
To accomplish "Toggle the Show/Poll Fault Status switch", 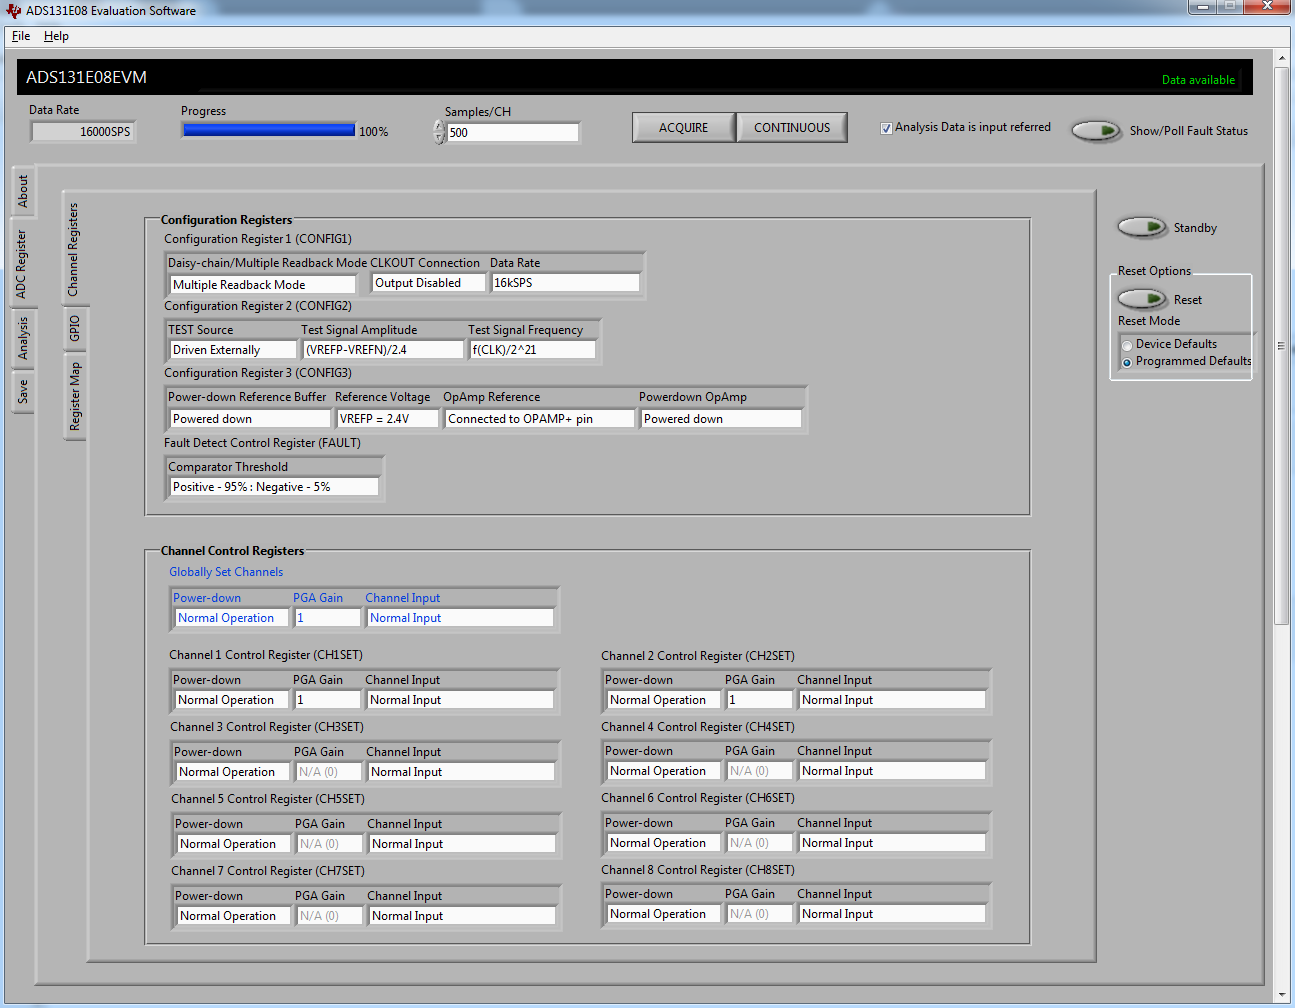I will [1096, 131].
